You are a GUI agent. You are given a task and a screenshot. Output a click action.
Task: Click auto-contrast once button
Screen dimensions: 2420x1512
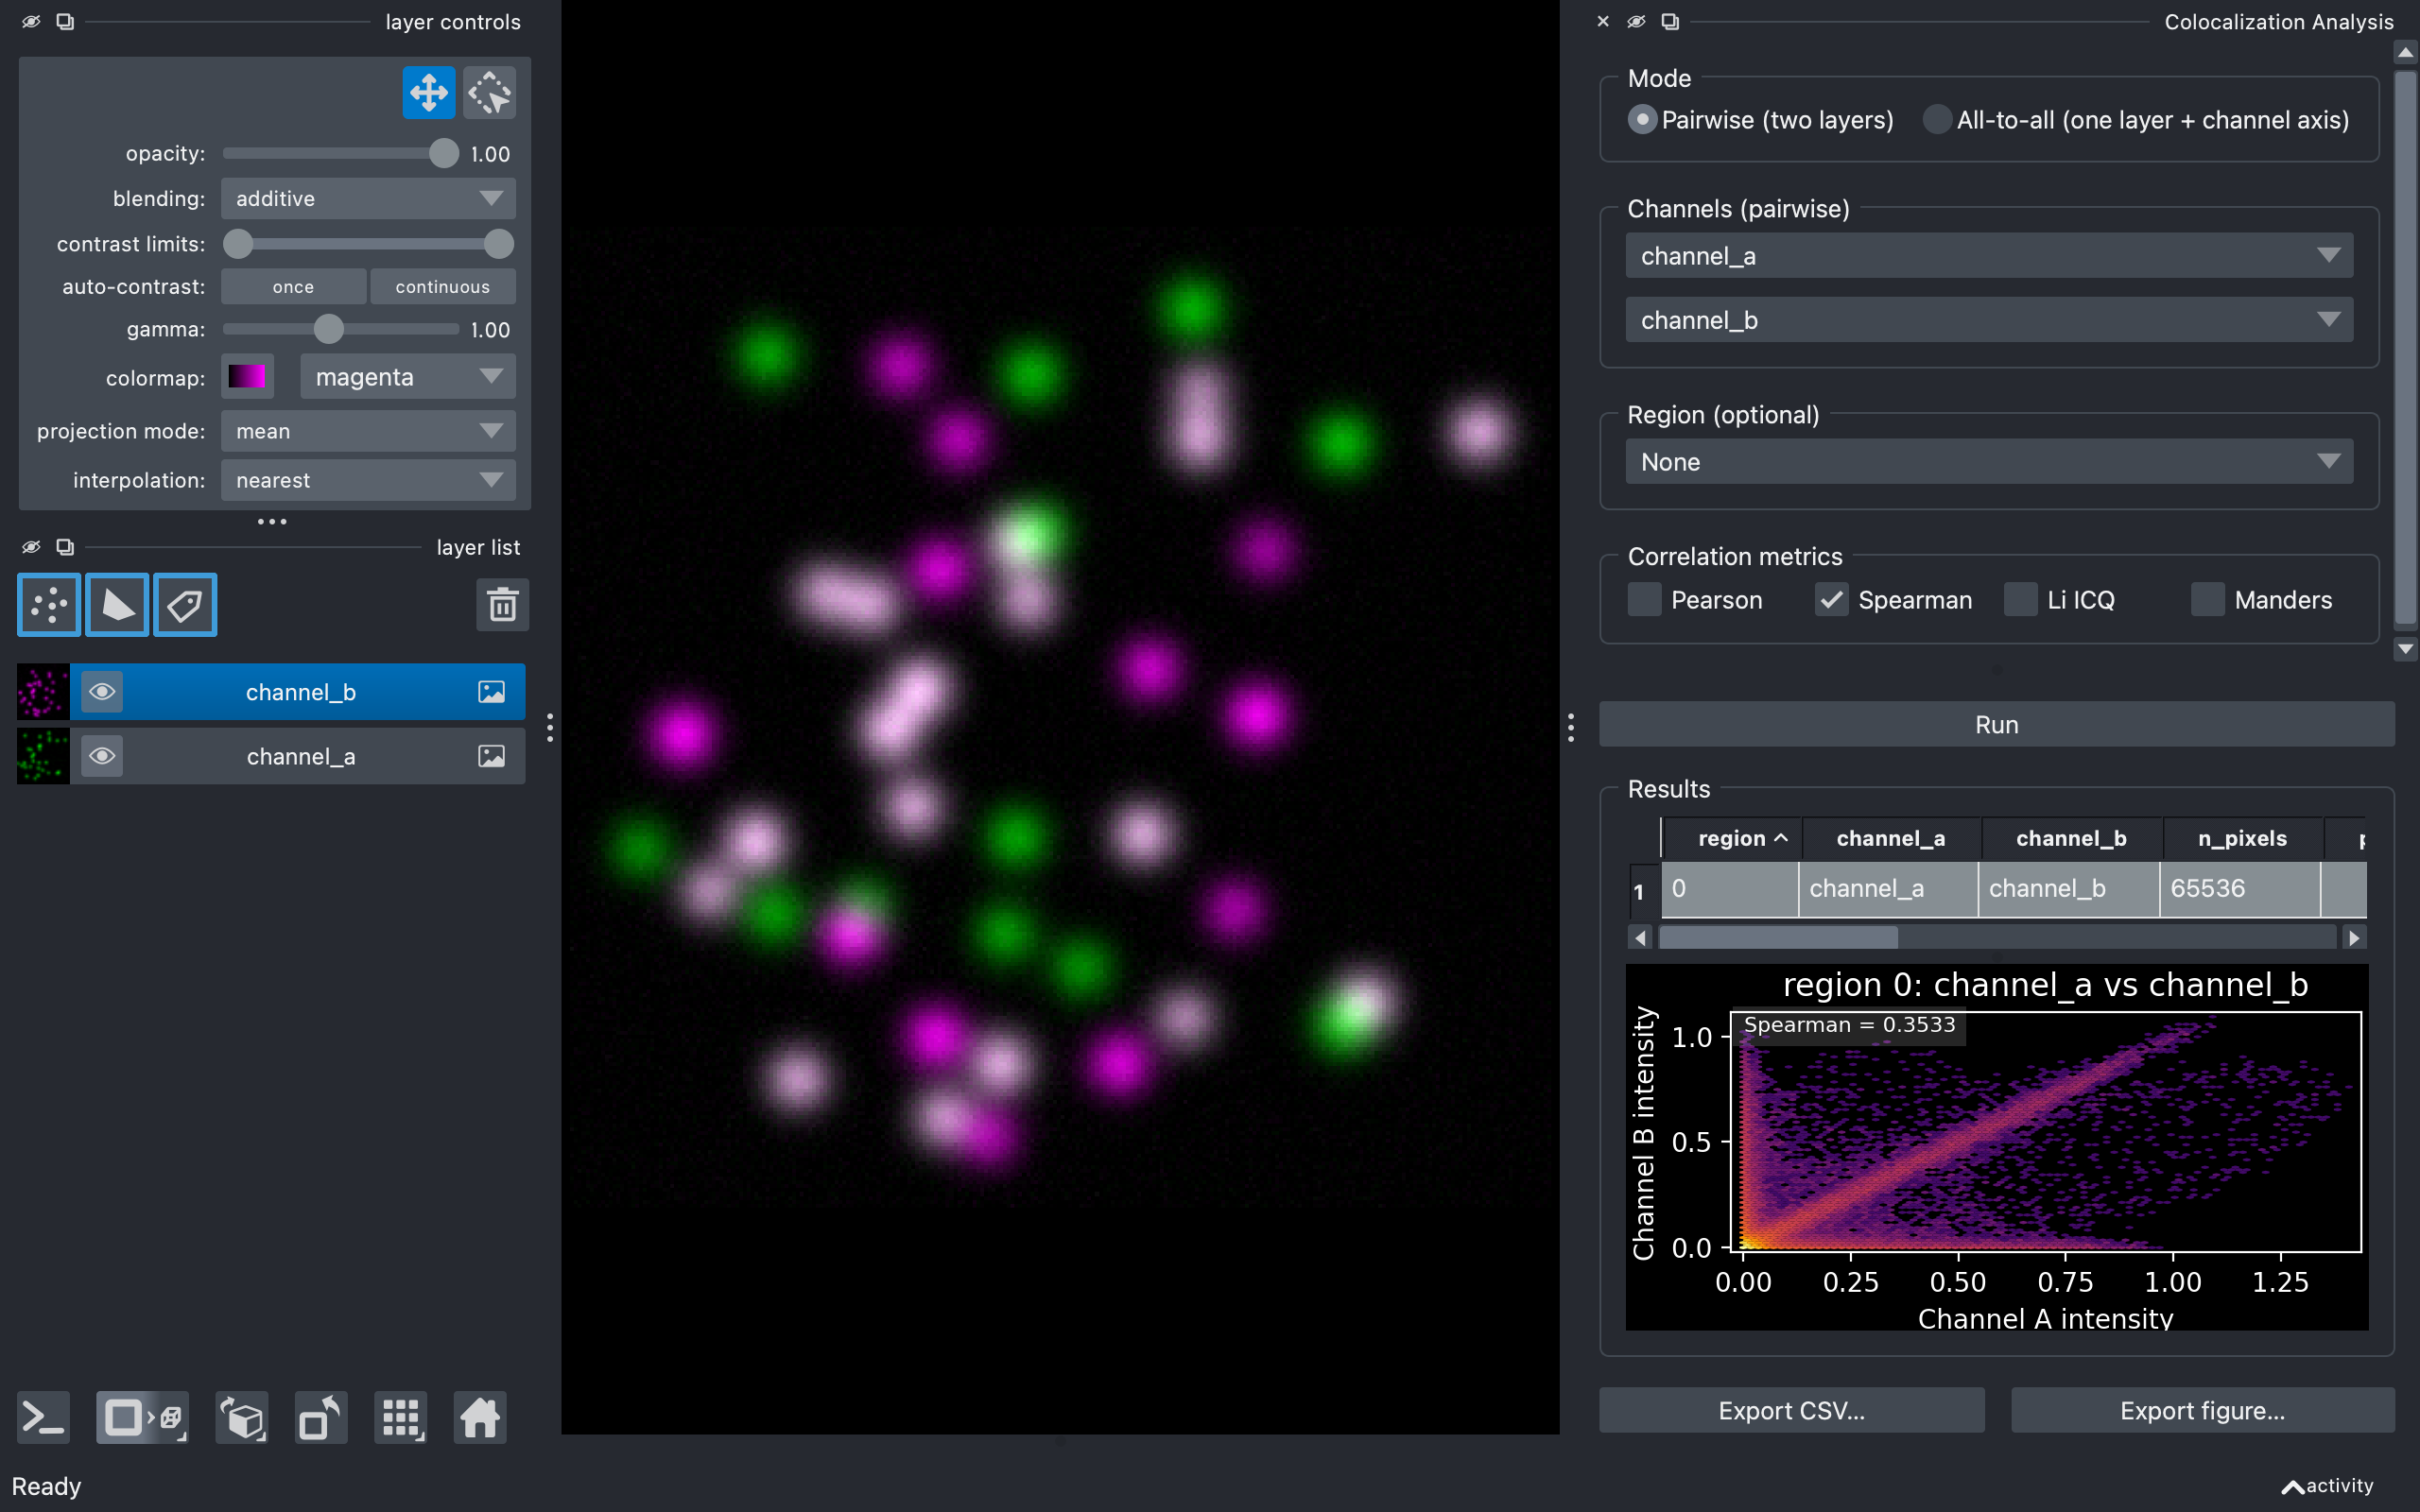tap(293, 287)
